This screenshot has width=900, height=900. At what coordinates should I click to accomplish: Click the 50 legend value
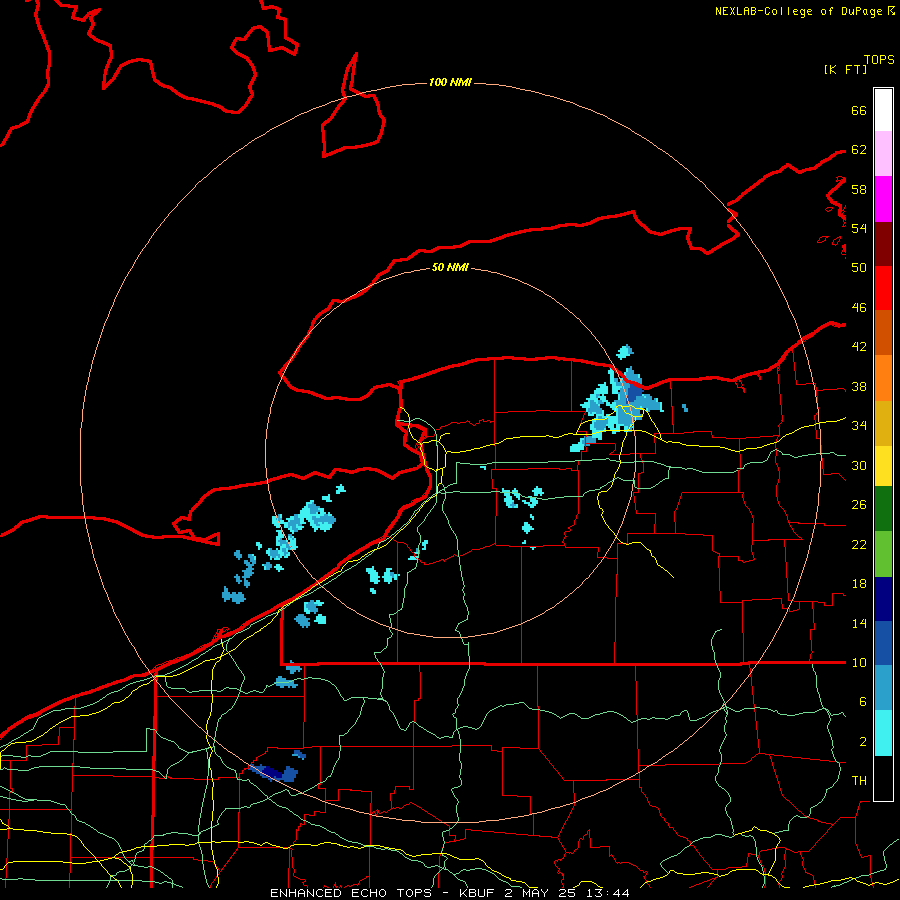tap(859, 267)
